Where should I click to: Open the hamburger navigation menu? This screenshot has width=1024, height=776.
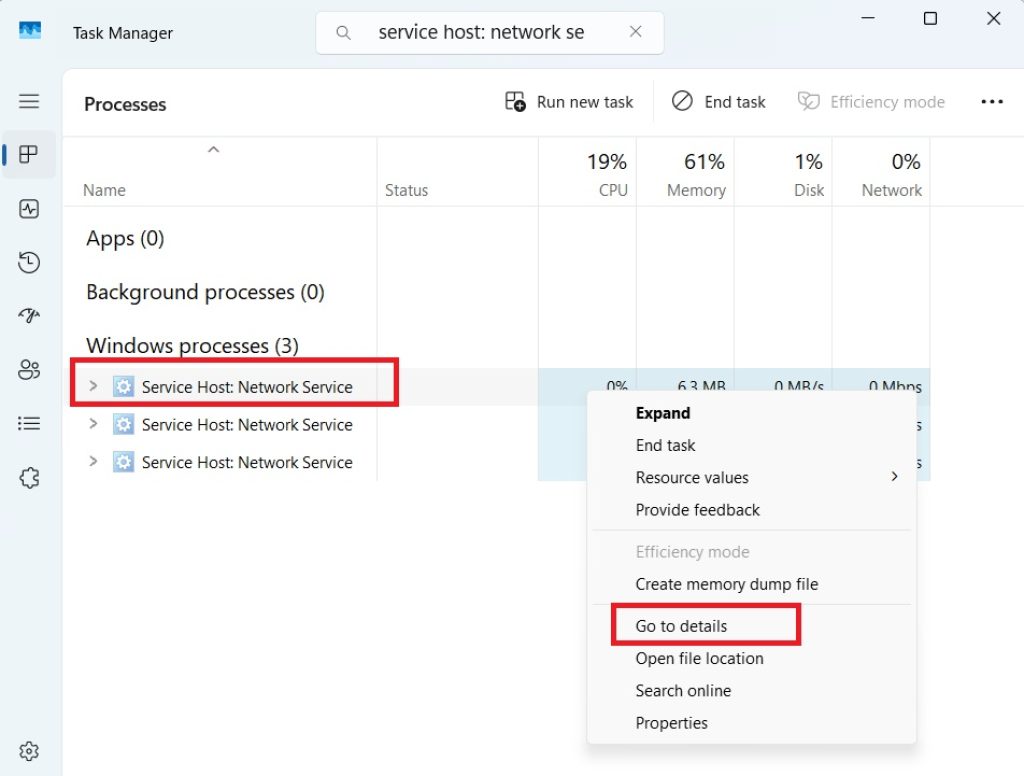pyautogui.click(x=29, y=101)
